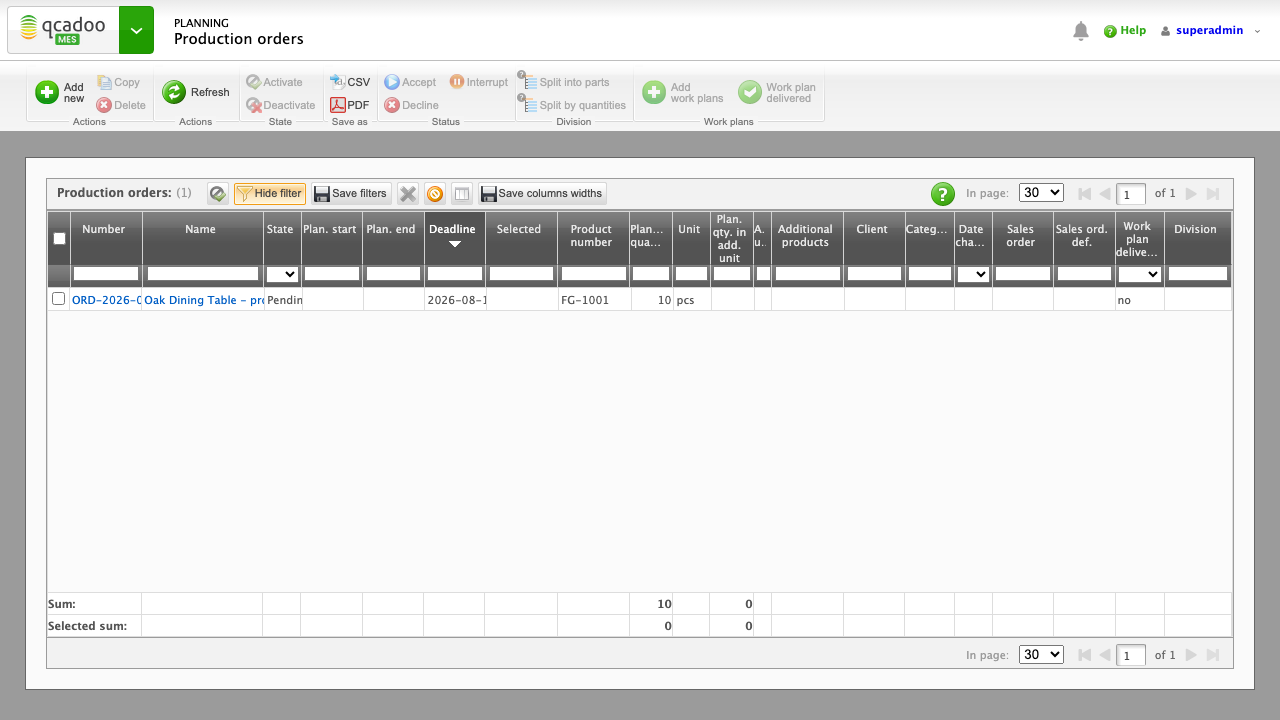Click Work plan delivered icon
Screen dimensions: 1280x720
tap(750, 93)
